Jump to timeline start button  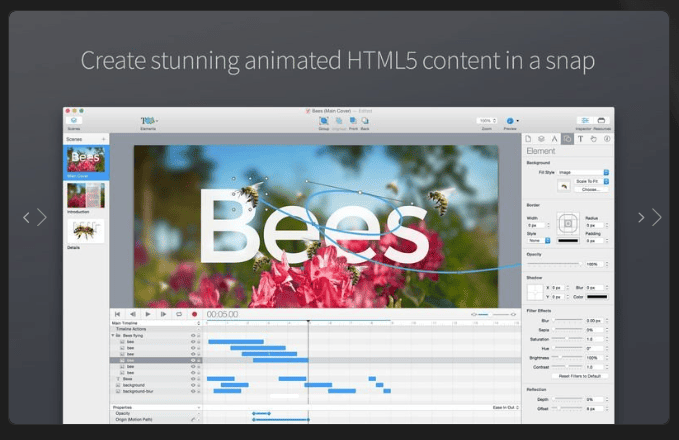[x=117, y=314]
